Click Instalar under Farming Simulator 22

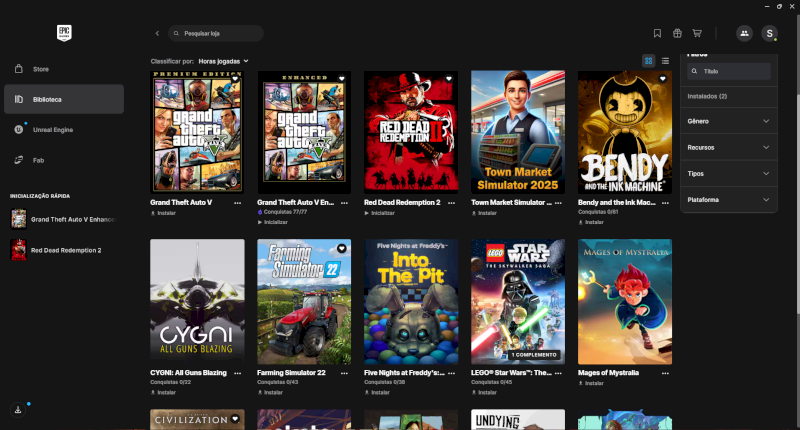tap(270, 393)
